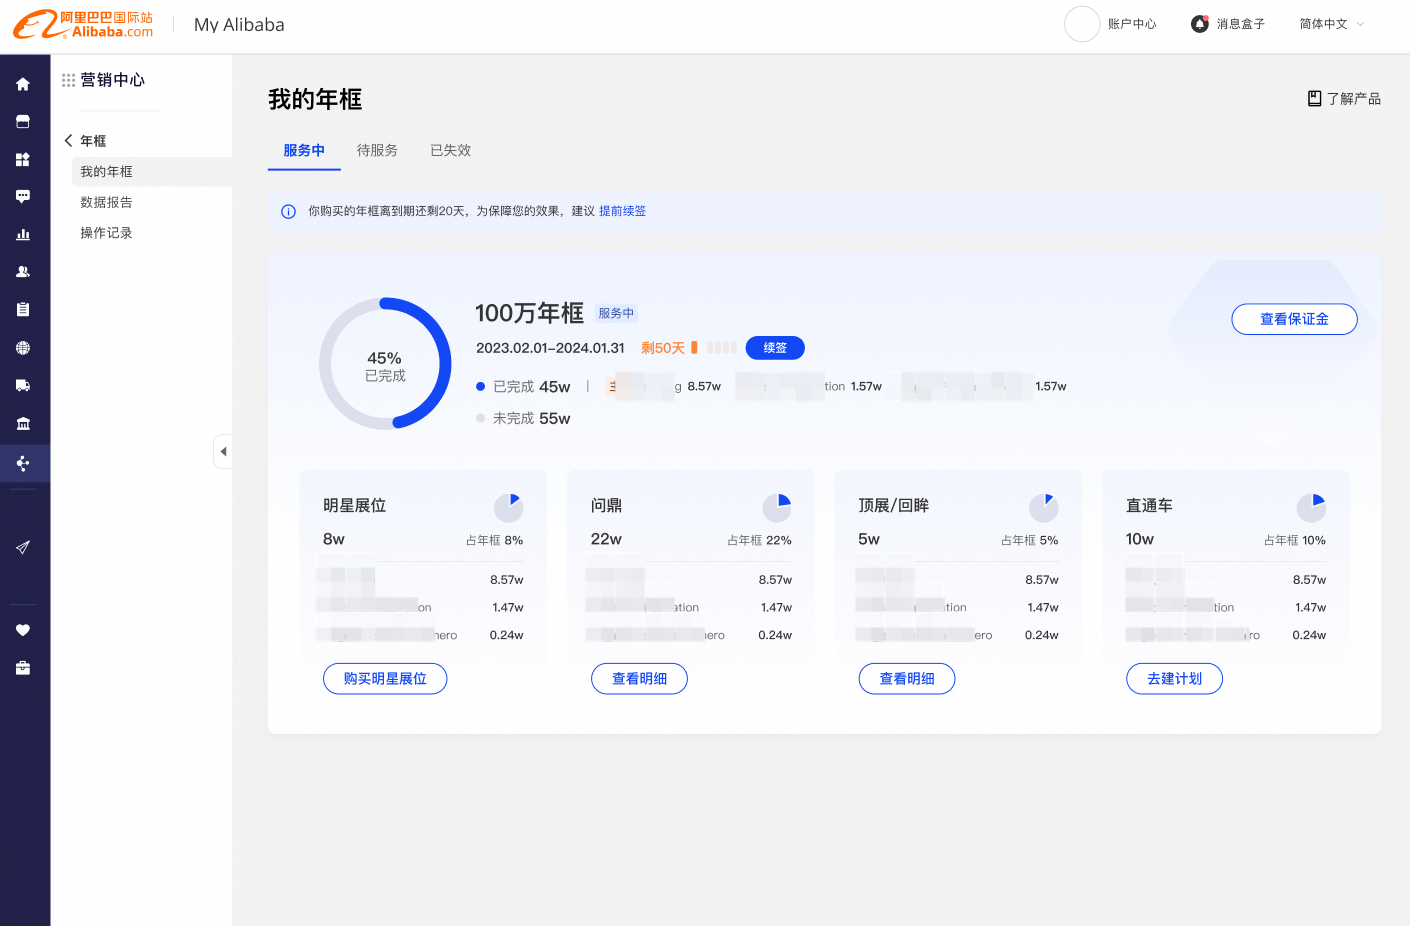Click the 22w amount in 问鼎 card
This screenshot has height=926, width=1410.
click(x=606, y=539)
